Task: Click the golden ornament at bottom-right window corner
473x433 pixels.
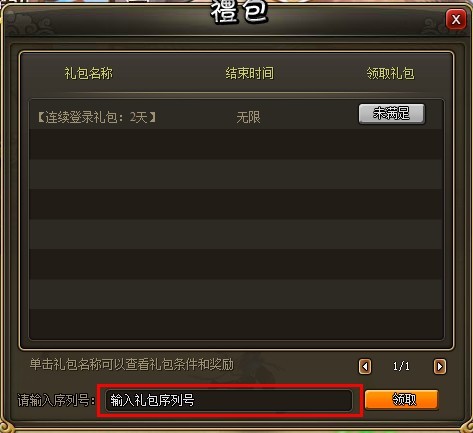Action: [x=466, y=427]
